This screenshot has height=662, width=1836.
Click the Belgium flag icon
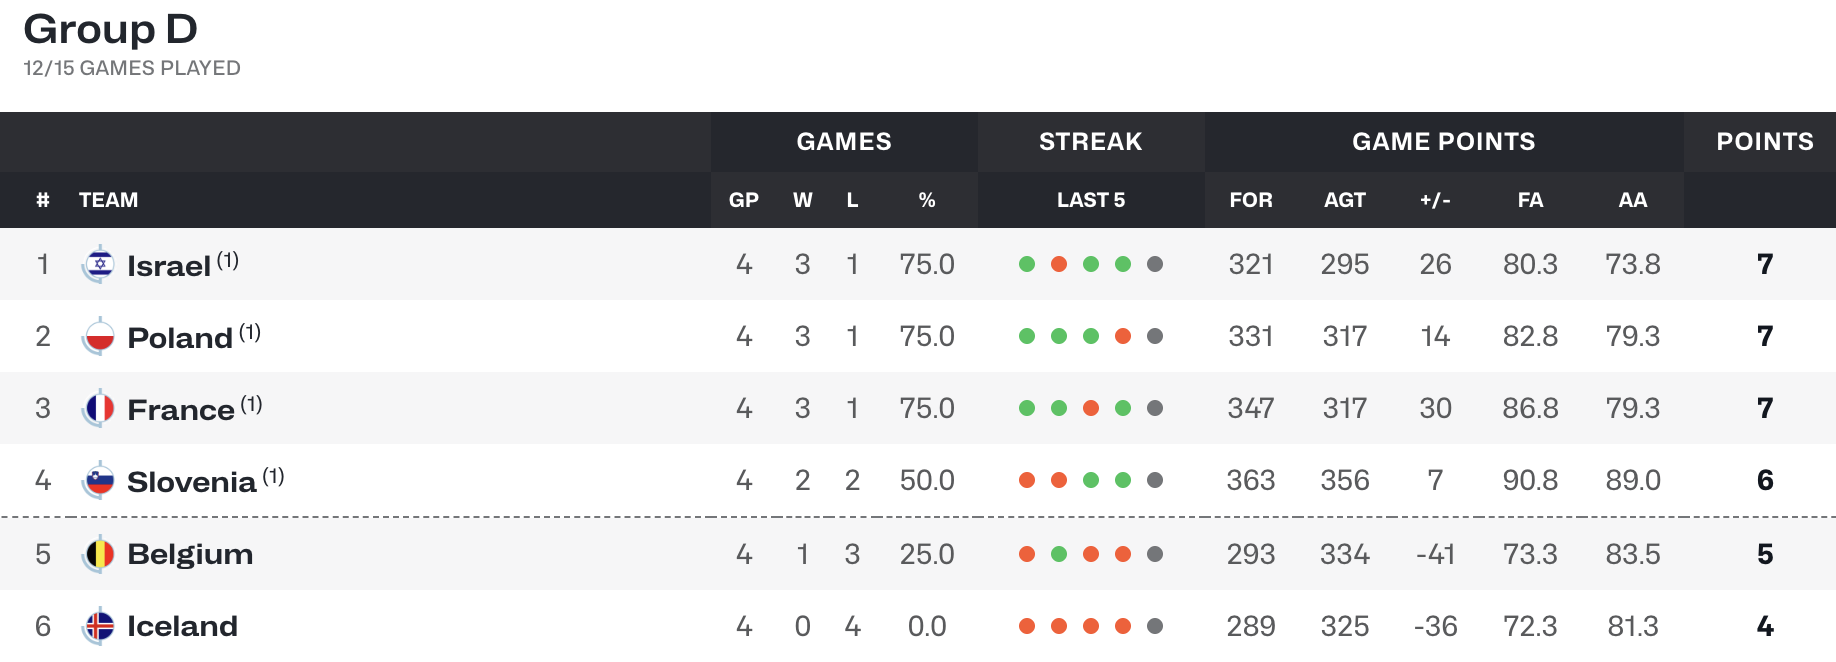point(98,554)
